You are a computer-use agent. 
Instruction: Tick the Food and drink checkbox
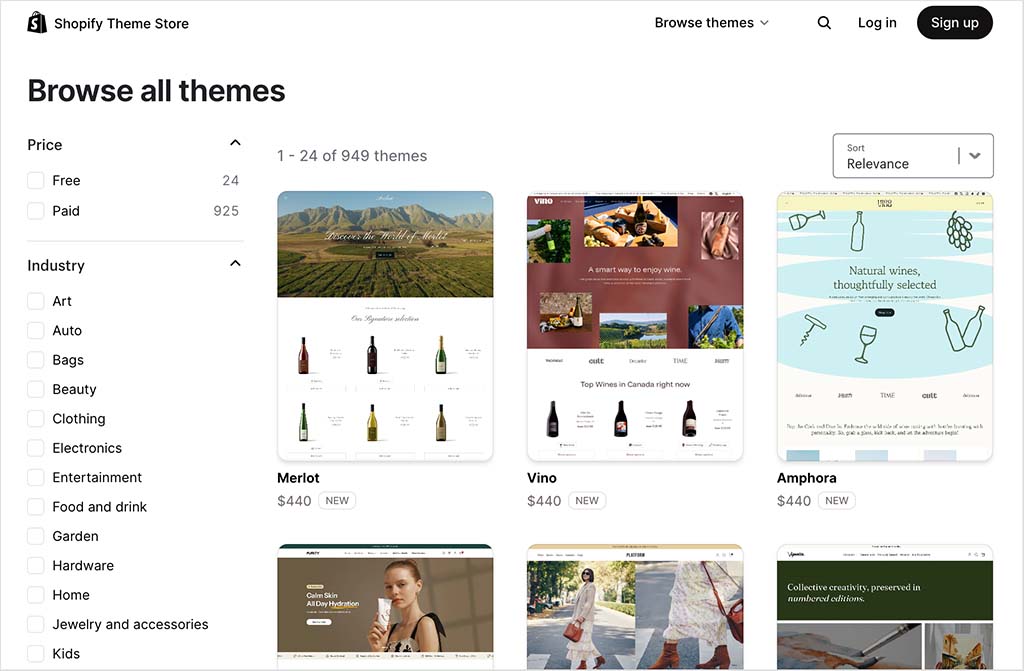tap(36, 507)
